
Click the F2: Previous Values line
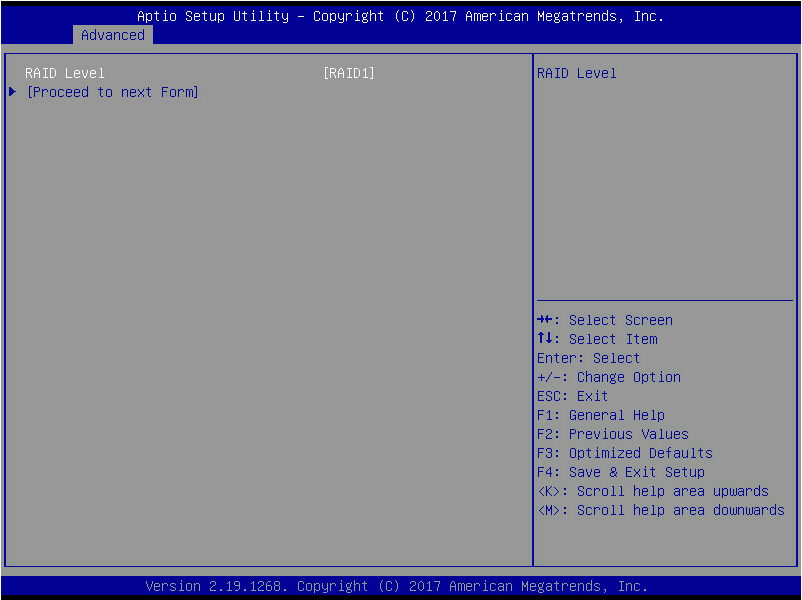pos(613,434)
